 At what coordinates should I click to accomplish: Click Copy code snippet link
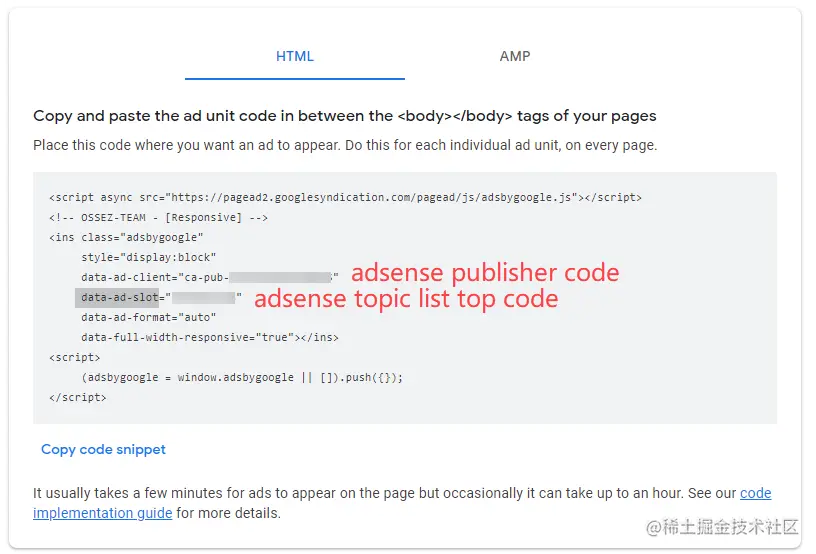(x=103, y=449)
